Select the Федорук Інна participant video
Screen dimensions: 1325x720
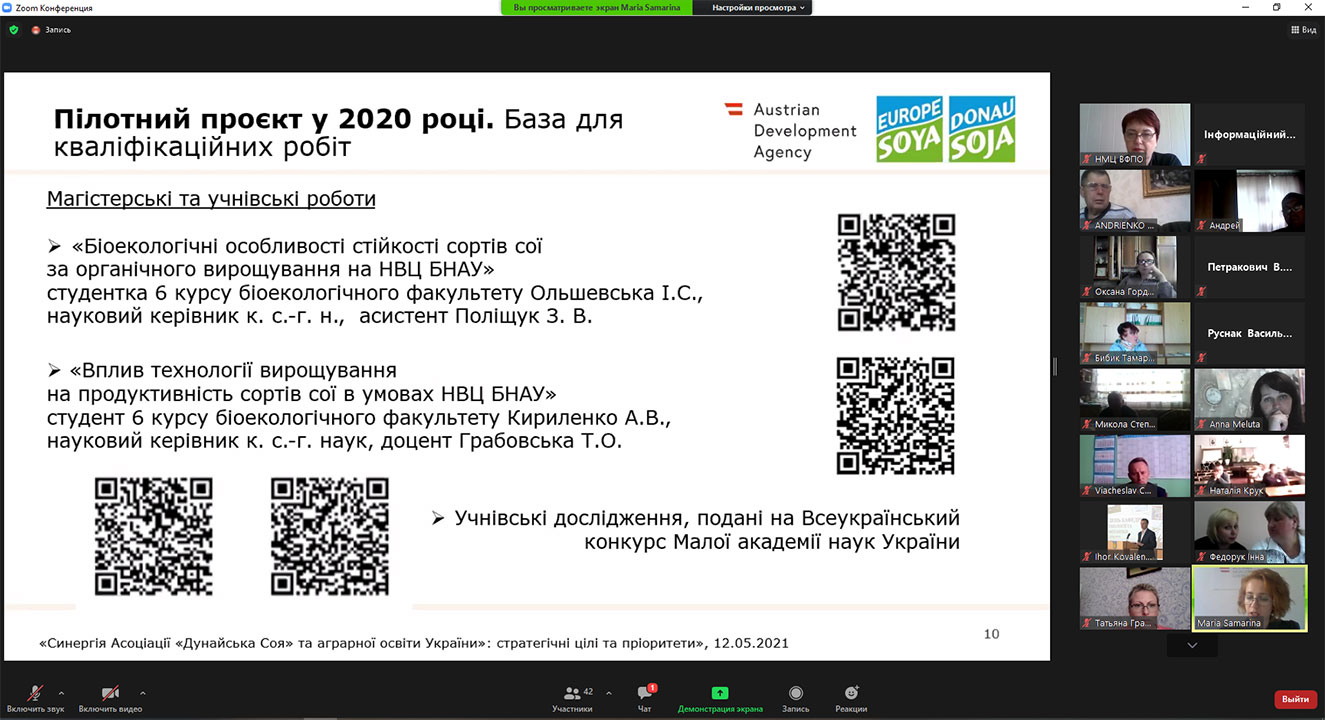click(1249, 533)
